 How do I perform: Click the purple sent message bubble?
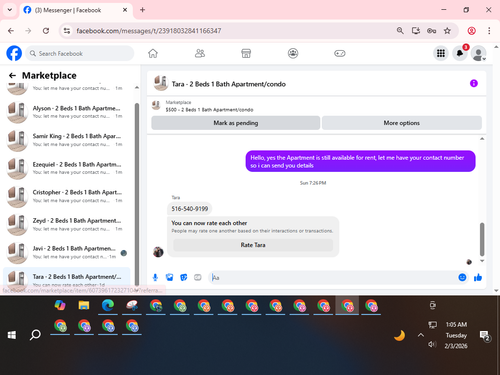tap(361, 161)
